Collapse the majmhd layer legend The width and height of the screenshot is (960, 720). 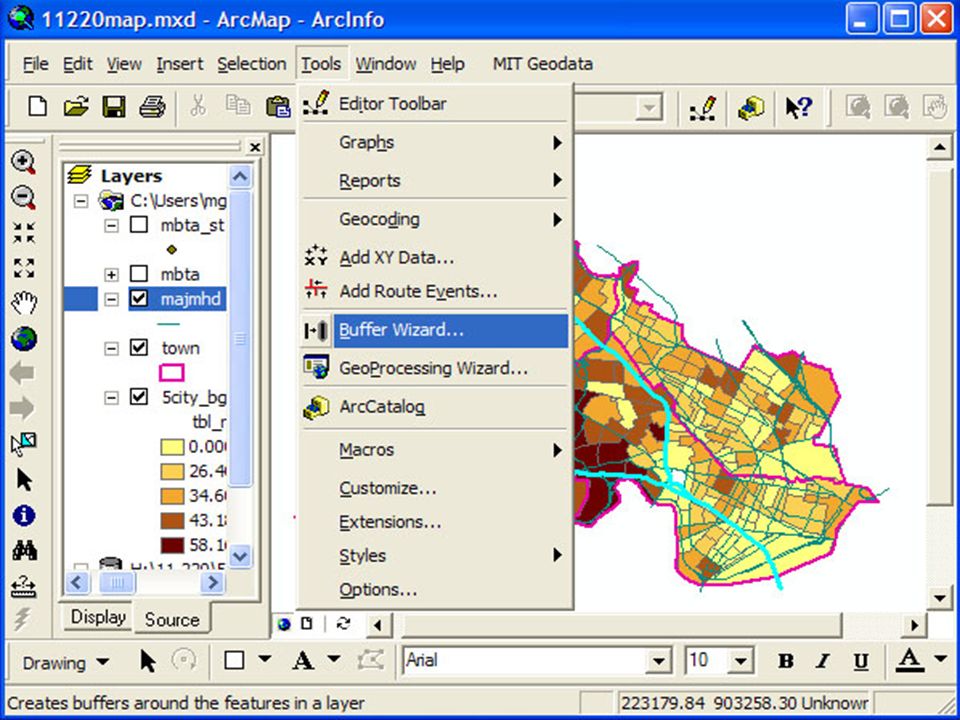pyautogui.click(x=111, y=299)
